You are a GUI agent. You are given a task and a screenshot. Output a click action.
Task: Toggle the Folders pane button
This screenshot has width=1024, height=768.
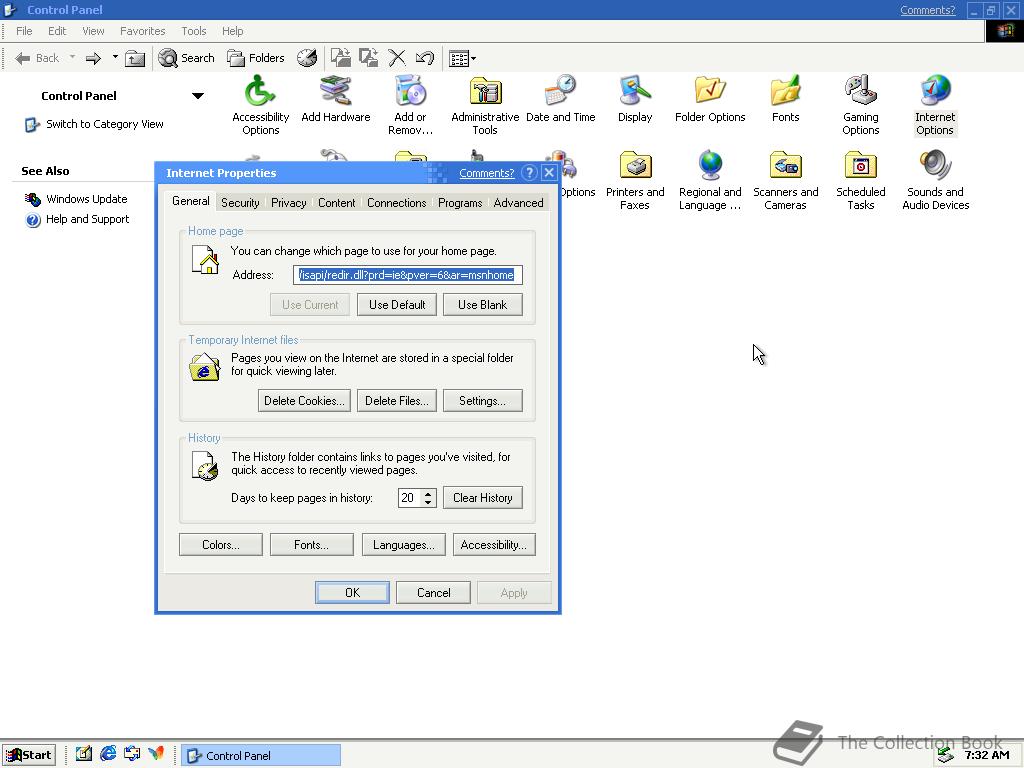[x=255, y=58]
